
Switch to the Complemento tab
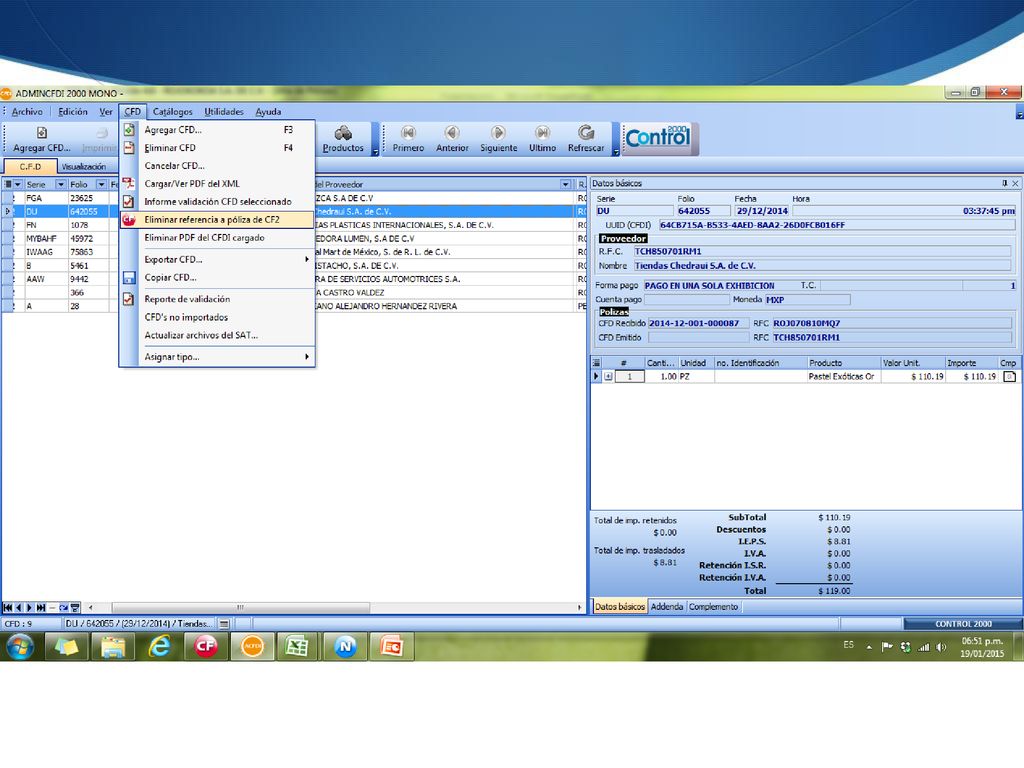pyautogui.click(x=713, y=607)
